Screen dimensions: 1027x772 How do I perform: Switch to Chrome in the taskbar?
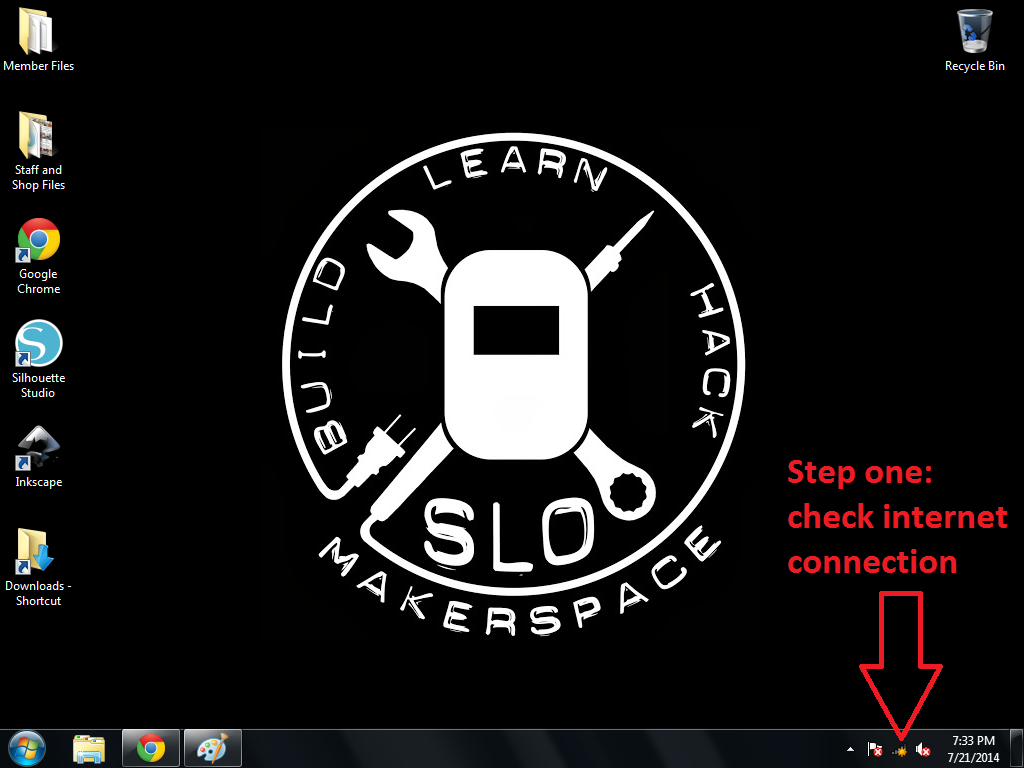pos(151,748)
